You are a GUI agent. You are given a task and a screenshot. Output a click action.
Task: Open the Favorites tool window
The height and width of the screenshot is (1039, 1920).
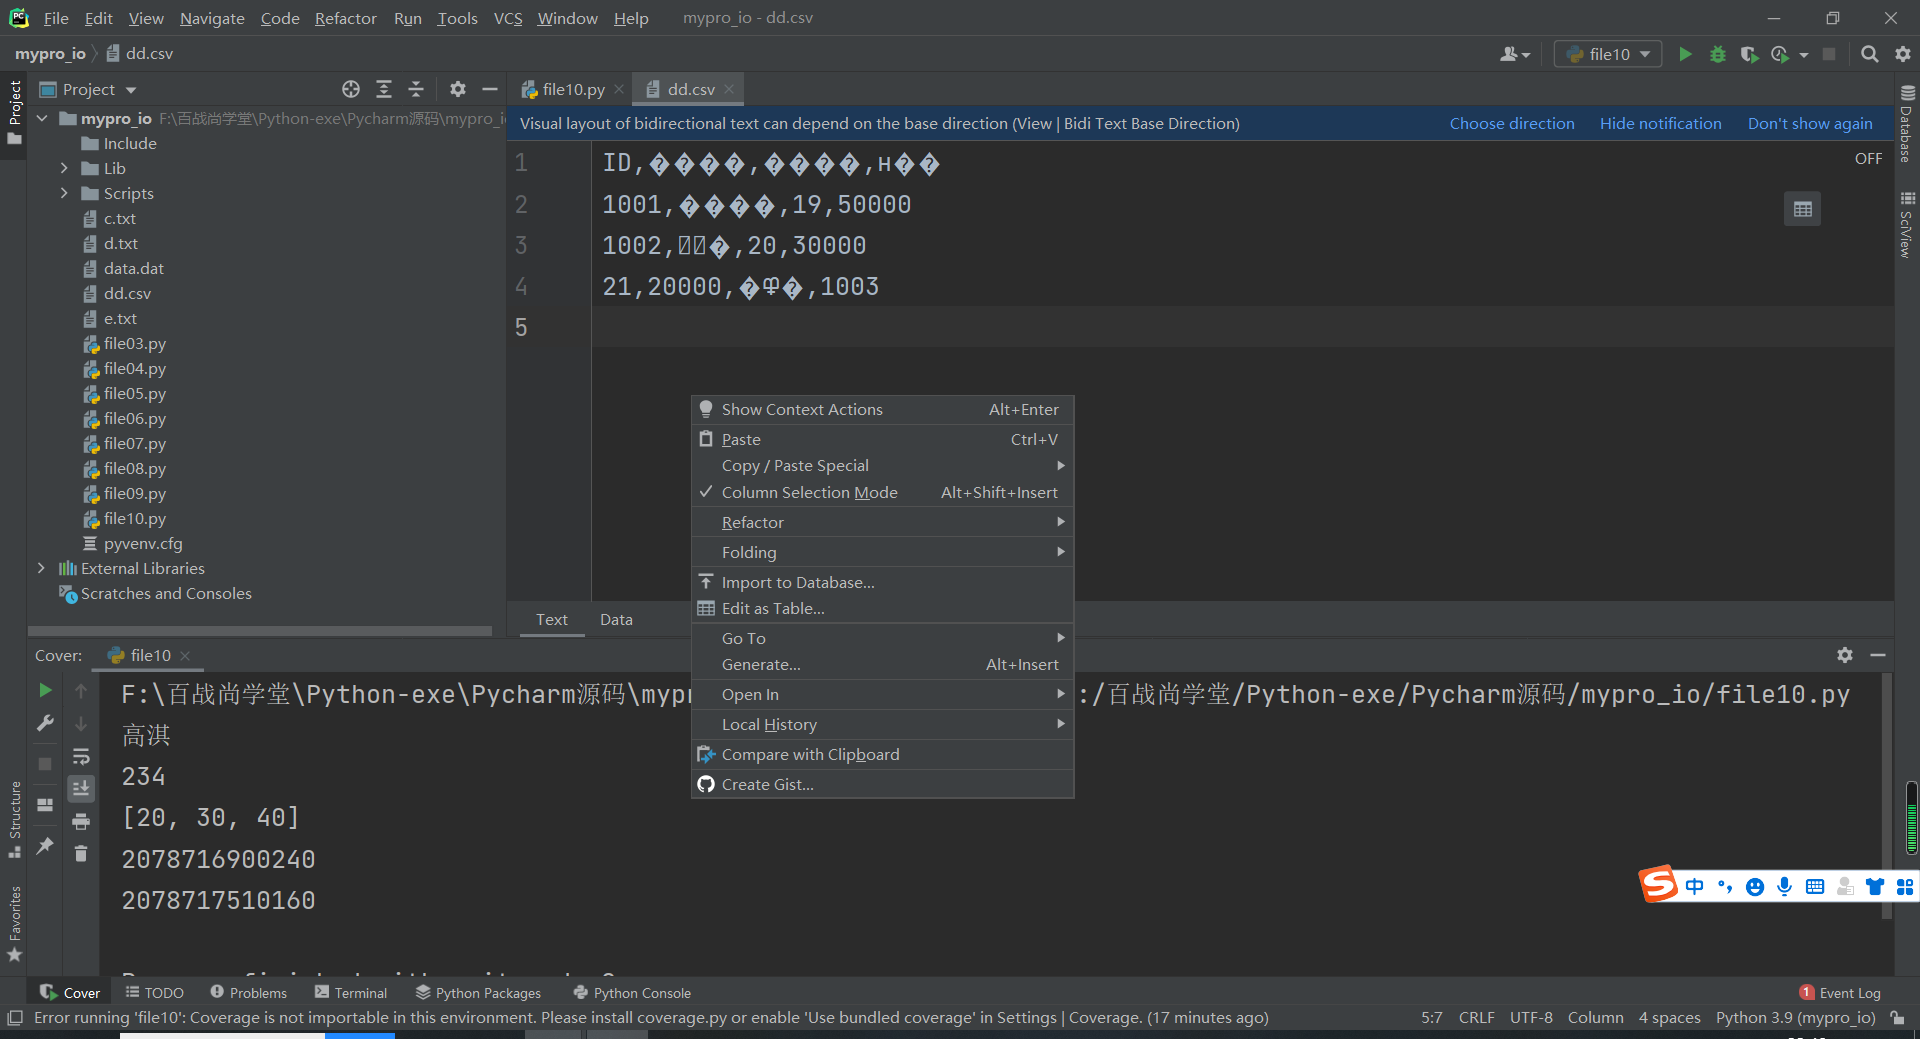[x=14, y=924]
